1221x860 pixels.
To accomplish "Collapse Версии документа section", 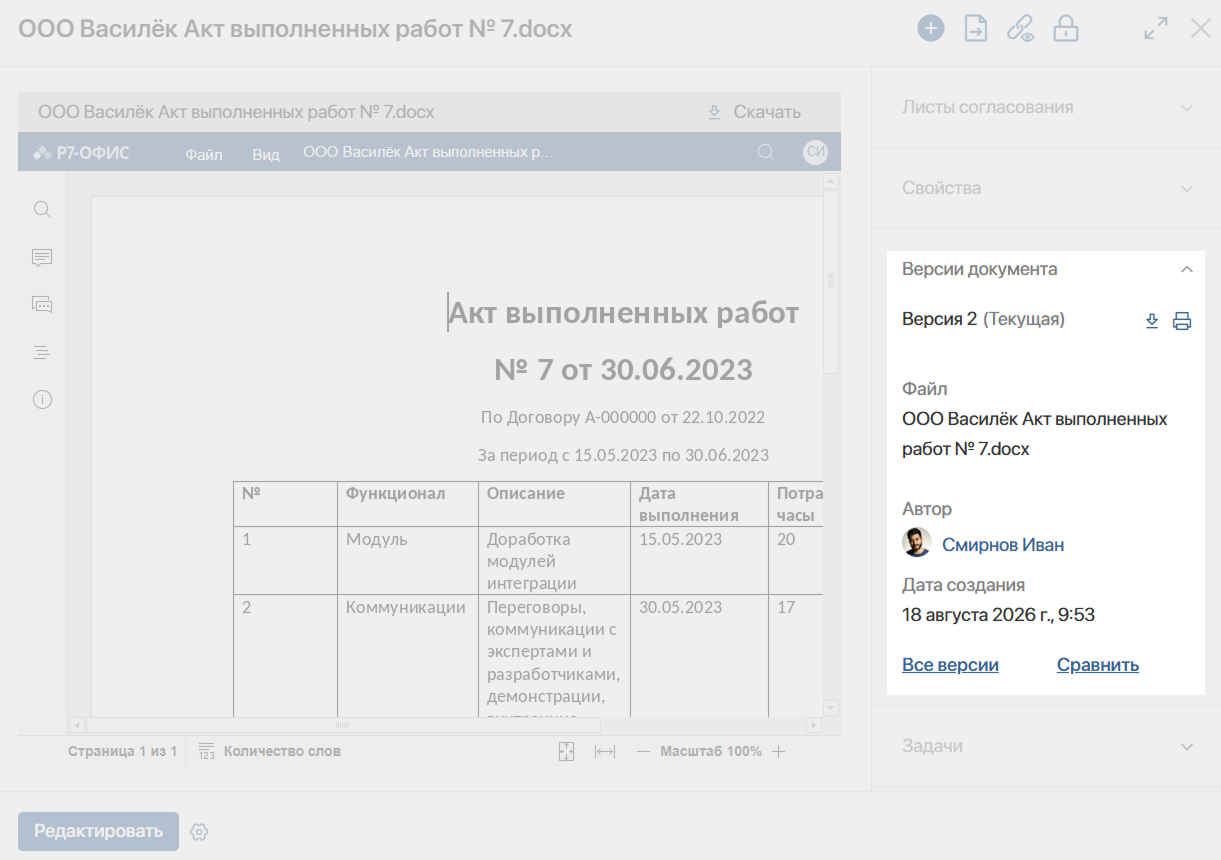I will pyautogui.click(x=1047, y=269).
